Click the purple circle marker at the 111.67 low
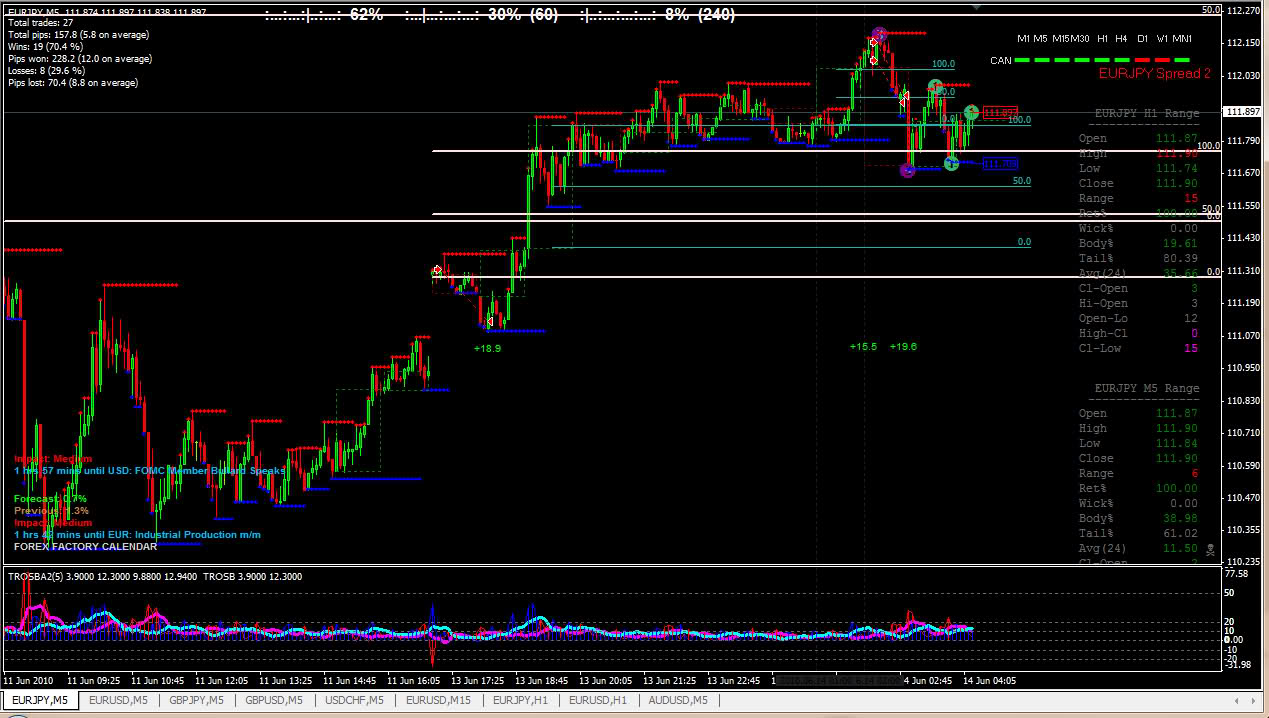This screenshot has height=718, width=1269. (x=907, y=170)
